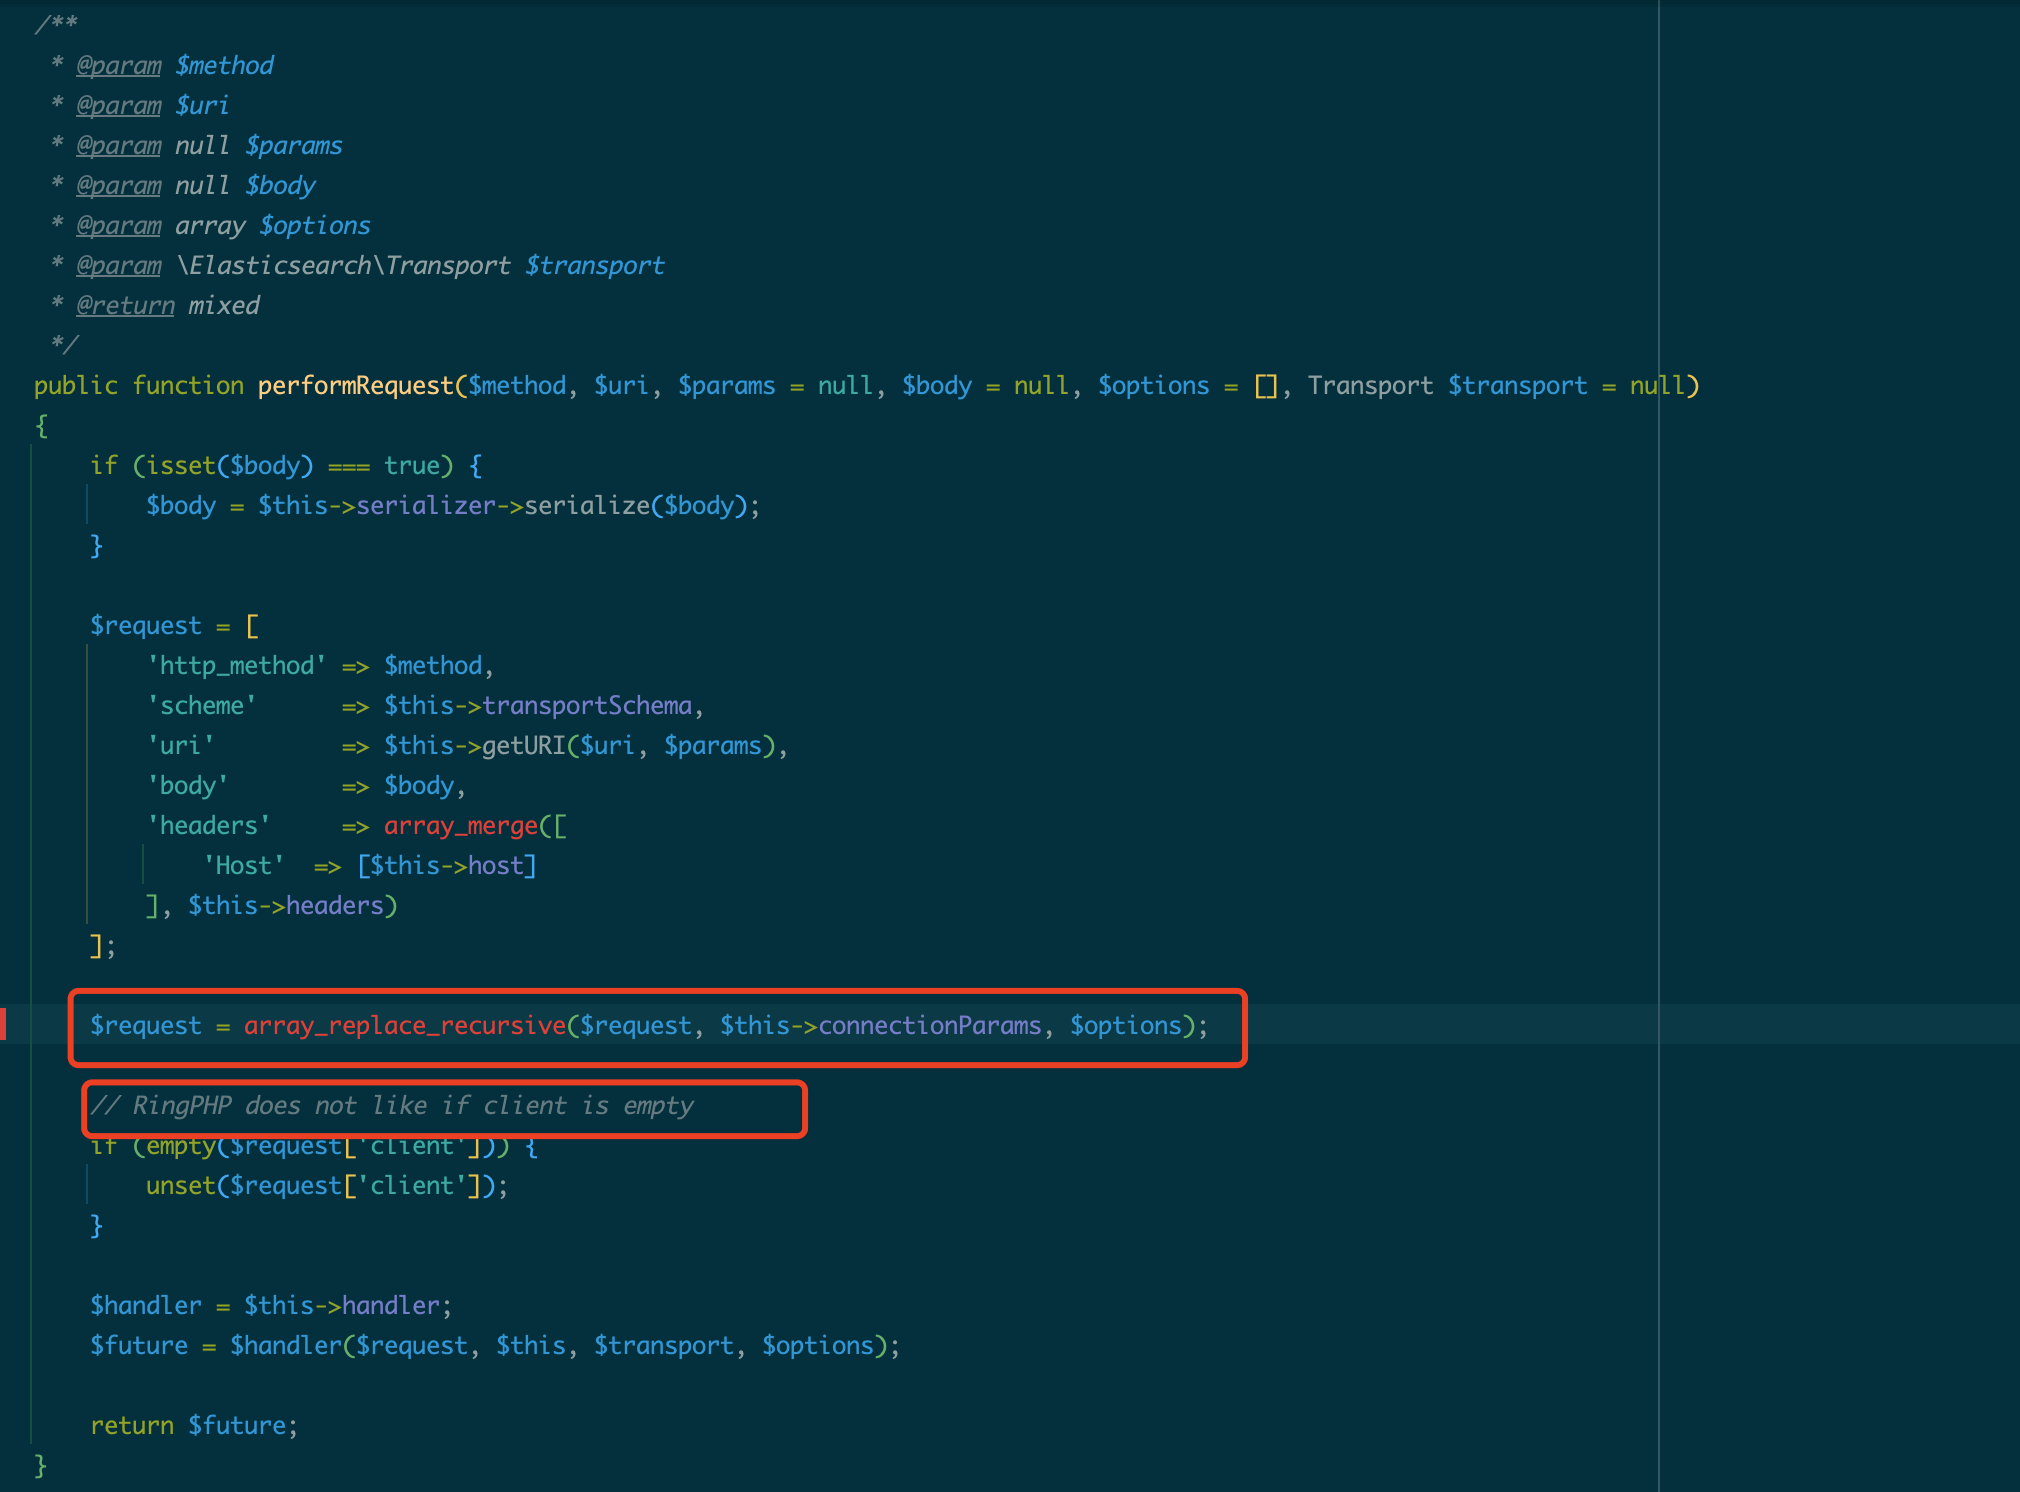Screen dimensions: 2020x1492
Task: Click the 'public function' keywords
Action: pos(139,386)
